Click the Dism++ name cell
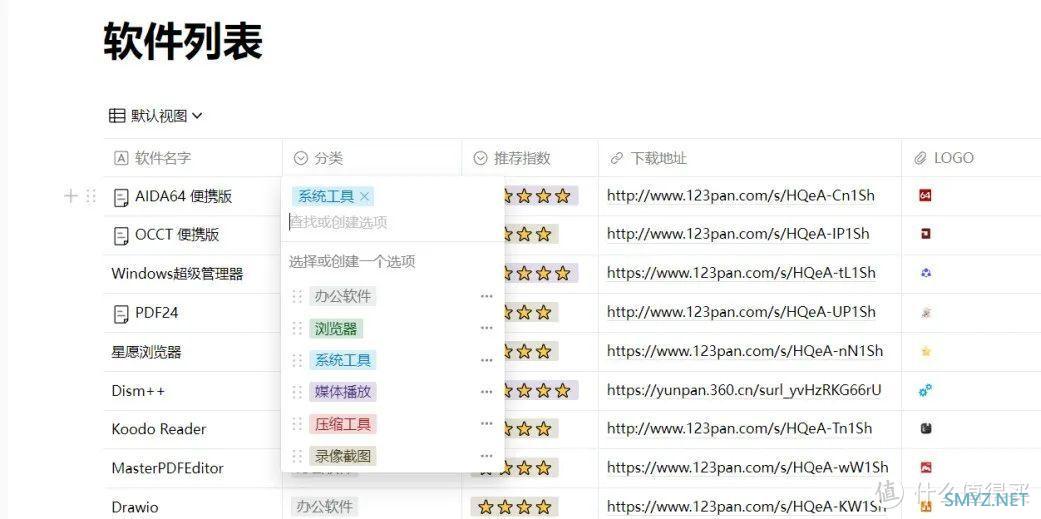Image resolution: width=1041 pixels, height=519 pixels. click(138, 391)
